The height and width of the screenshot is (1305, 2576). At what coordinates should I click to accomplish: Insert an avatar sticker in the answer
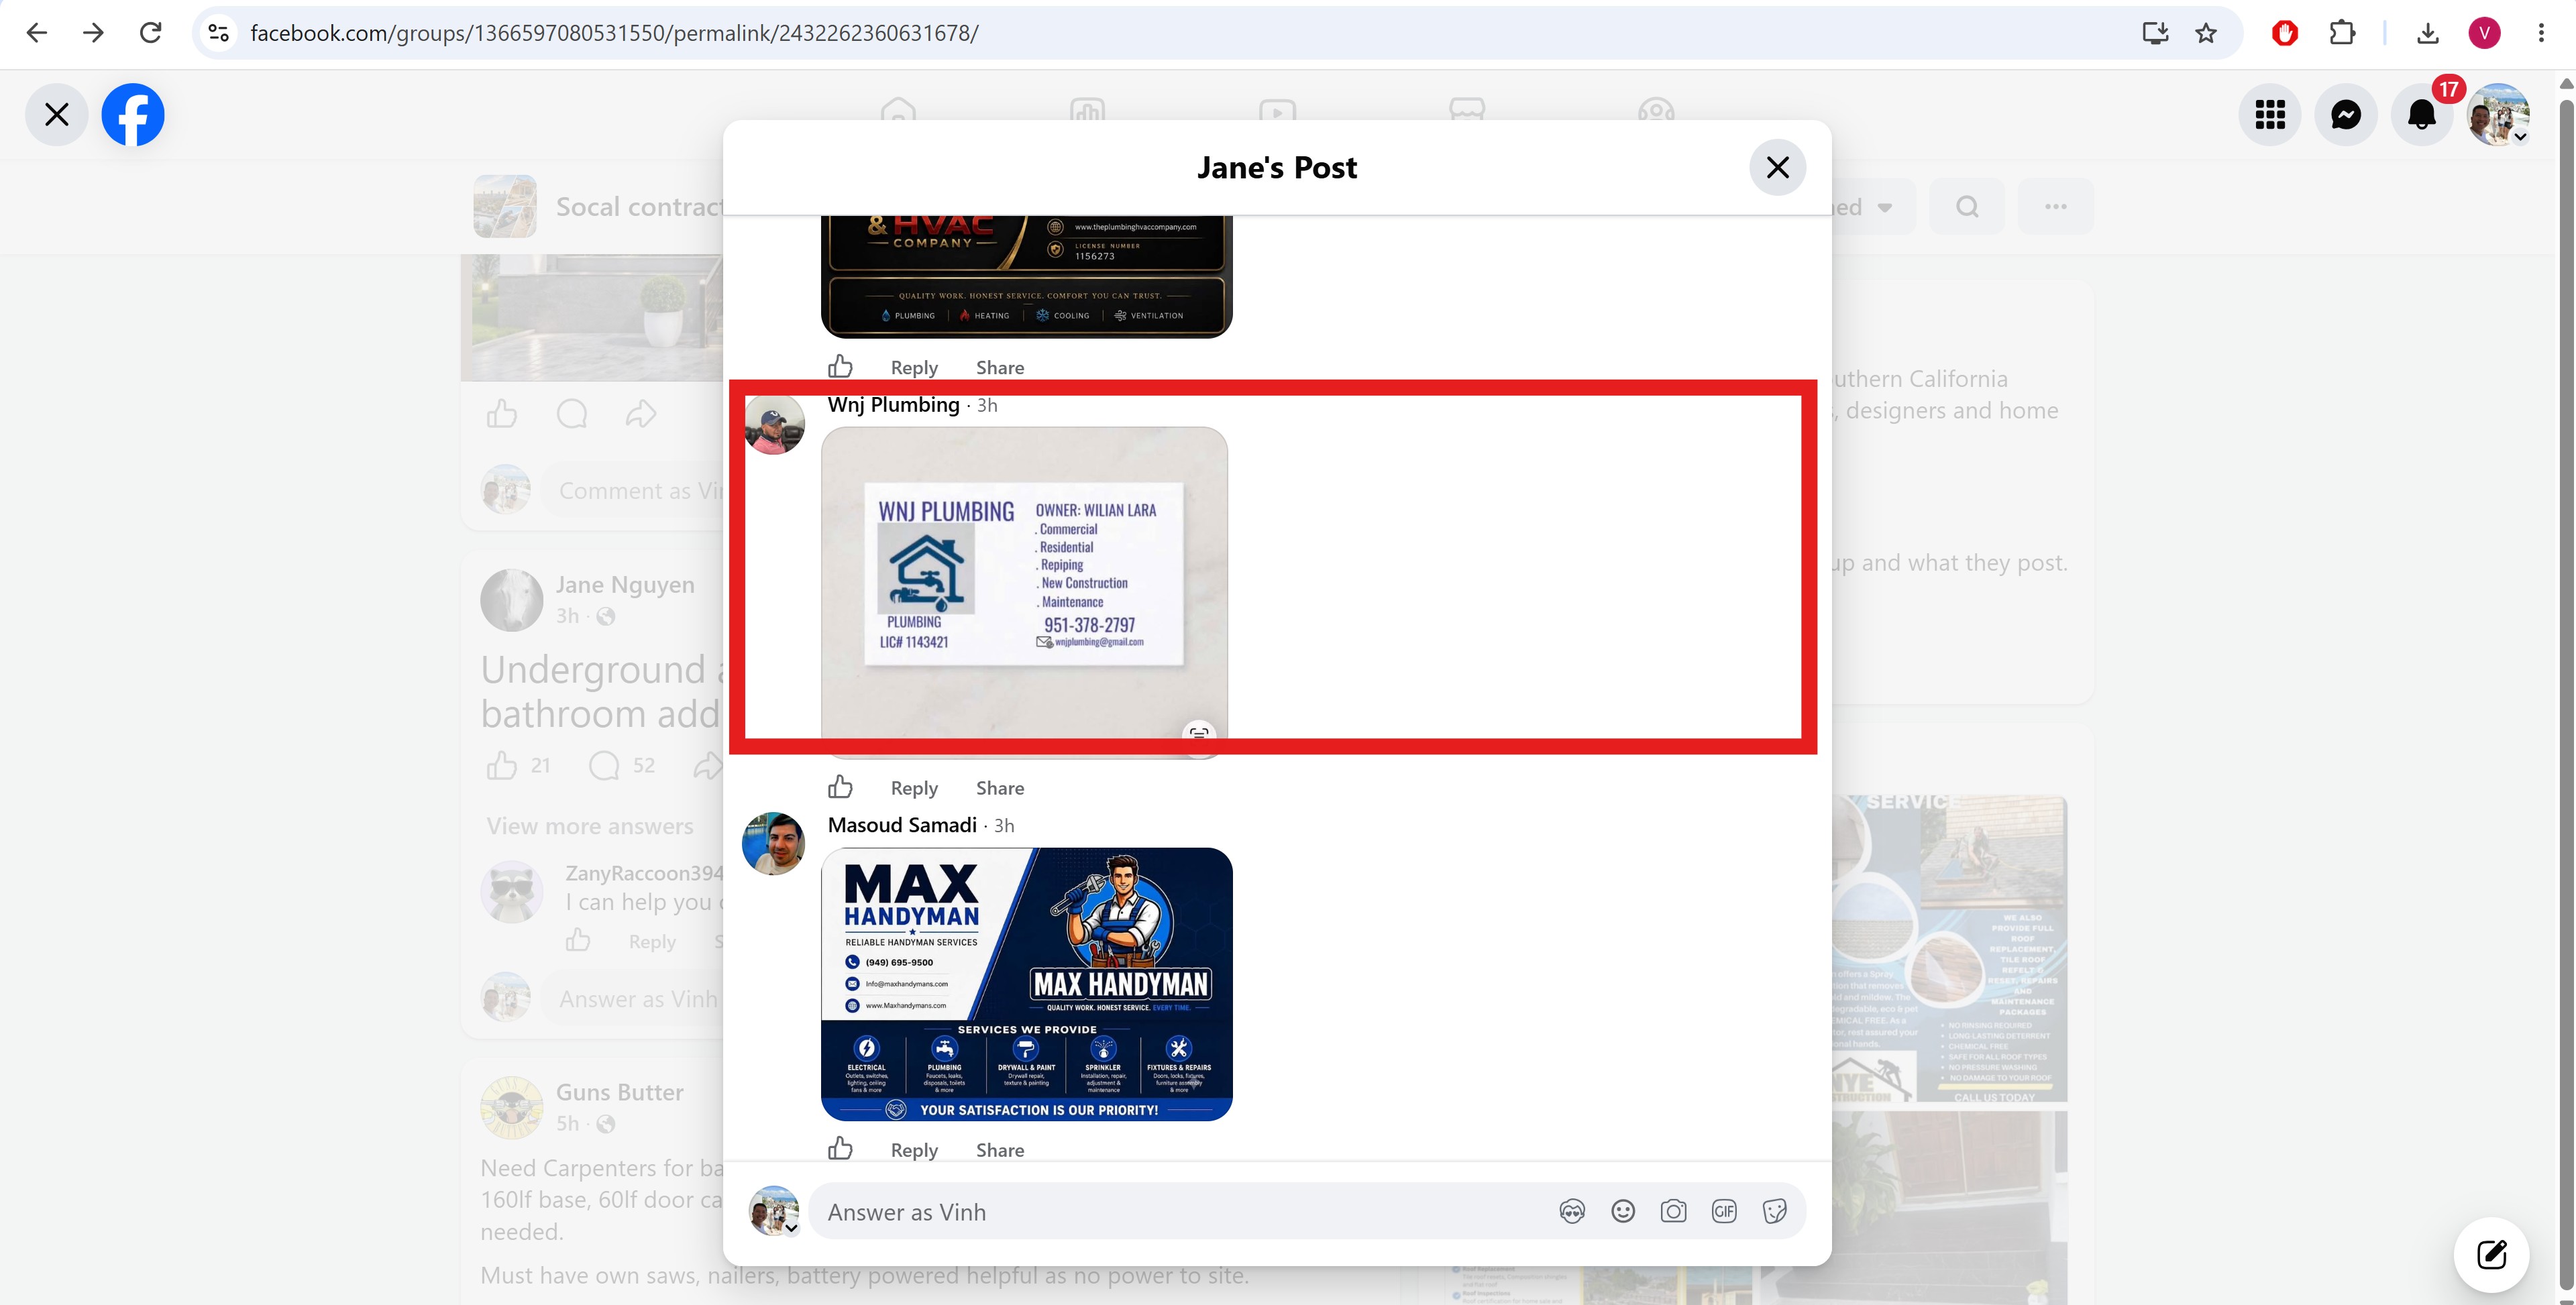(x=1572, y=1212)
